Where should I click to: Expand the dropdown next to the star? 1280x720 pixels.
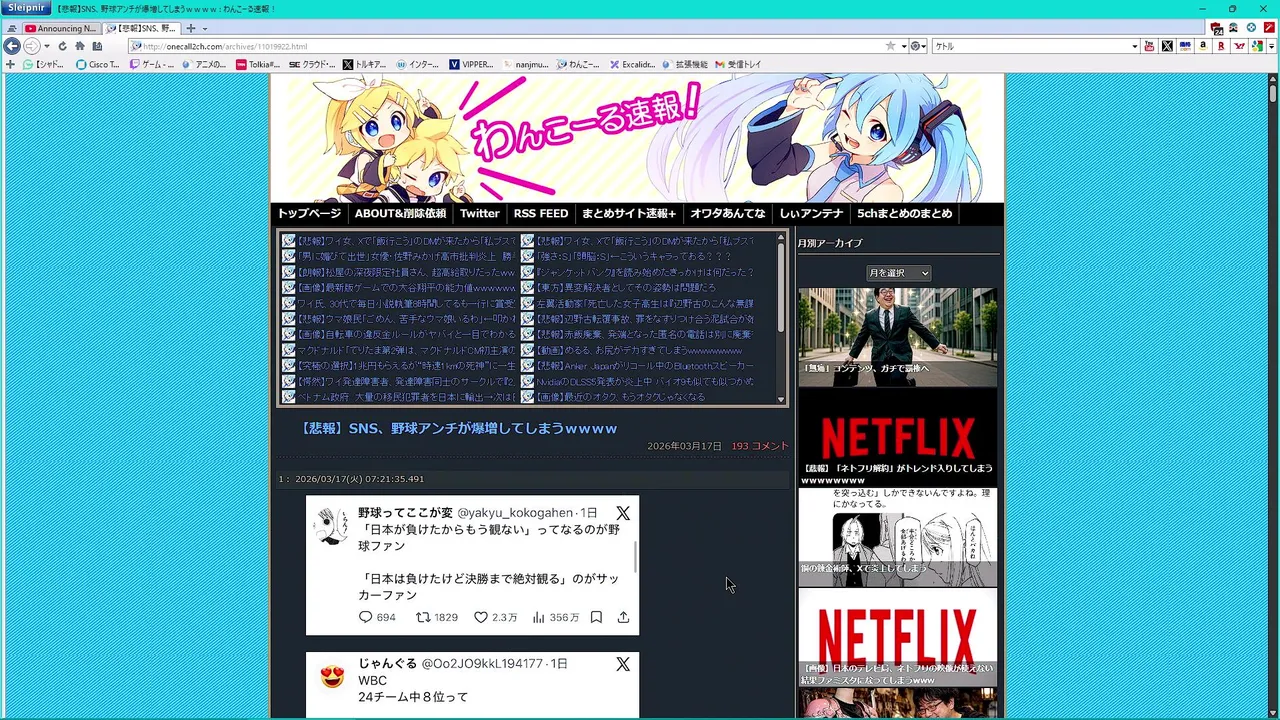pyautogui.click(x=904, y=46)
